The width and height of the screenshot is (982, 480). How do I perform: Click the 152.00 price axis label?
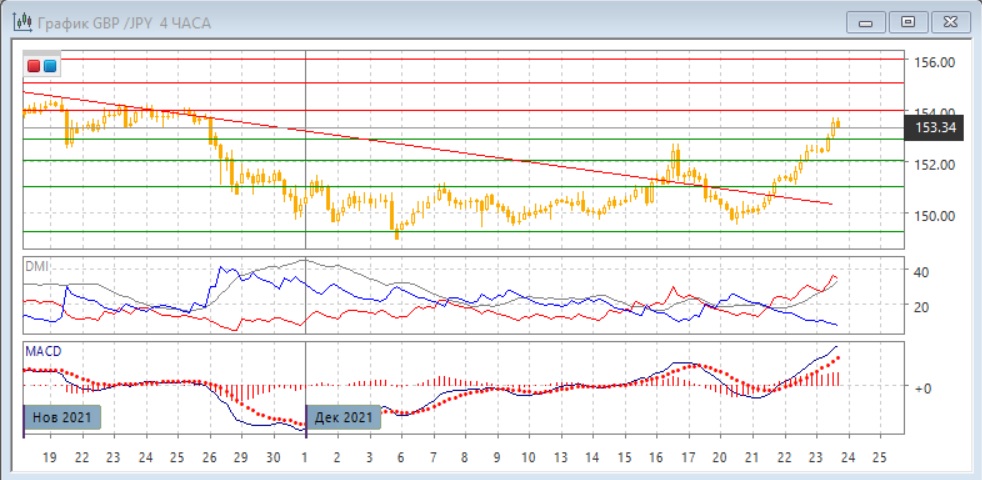coord(937,164)
